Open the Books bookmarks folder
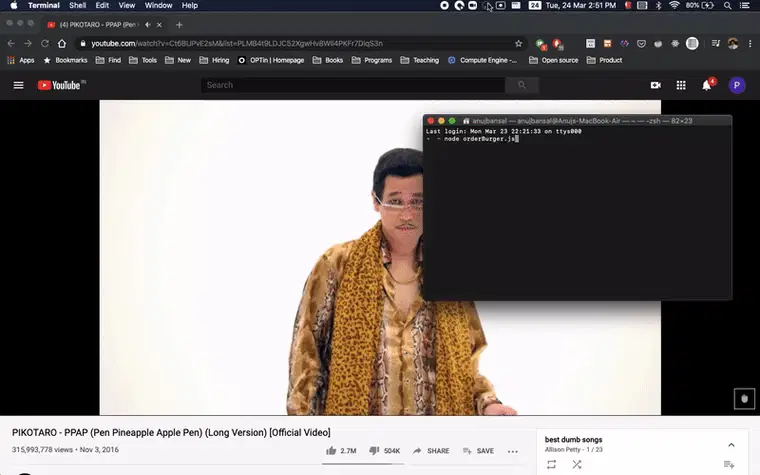The width and height of the screenshot is (760, 475). (x=328, y=60)
